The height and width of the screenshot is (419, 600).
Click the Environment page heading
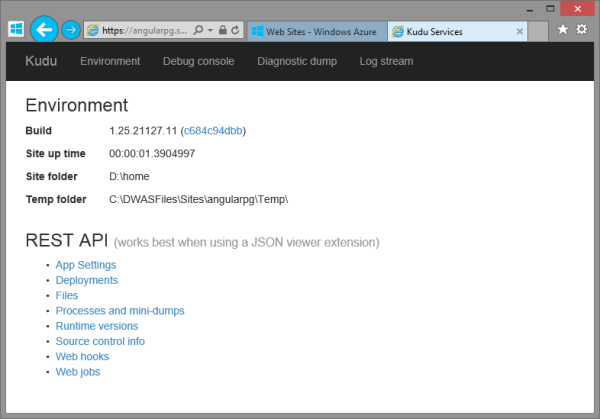tap(77, 105)
